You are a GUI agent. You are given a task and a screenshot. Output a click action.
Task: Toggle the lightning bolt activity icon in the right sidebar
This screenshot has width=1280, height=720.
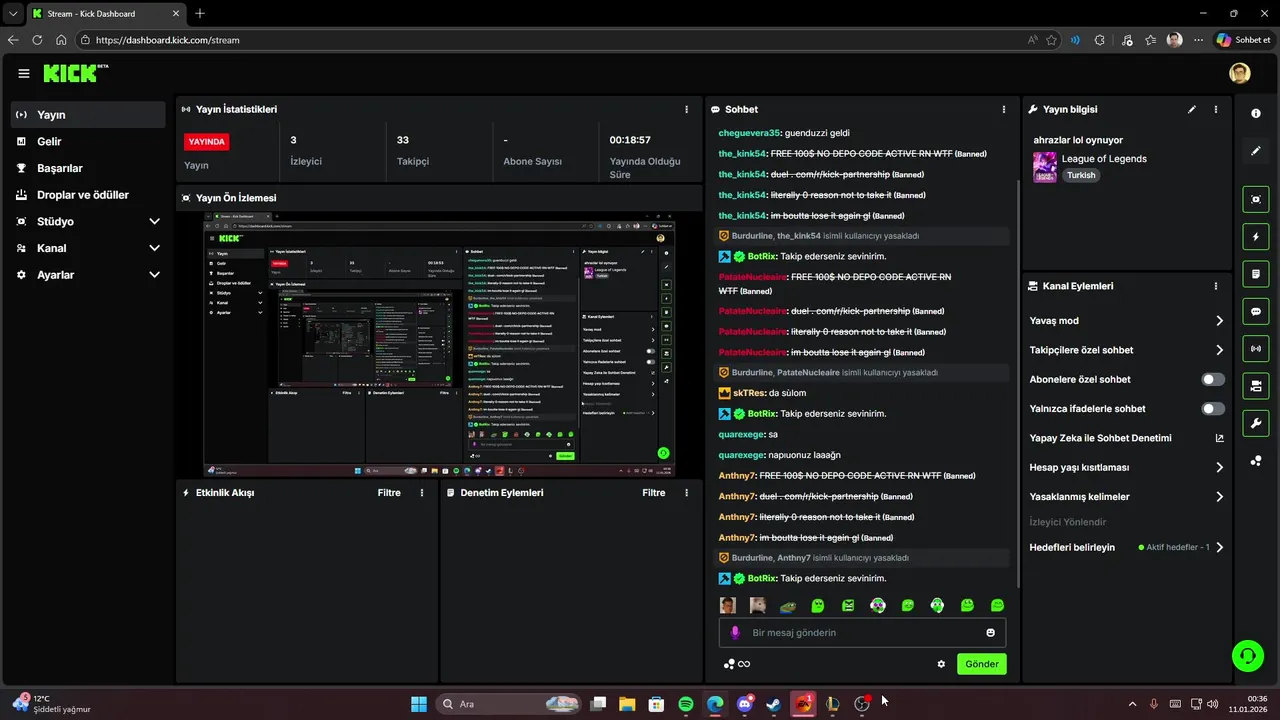1256,236
